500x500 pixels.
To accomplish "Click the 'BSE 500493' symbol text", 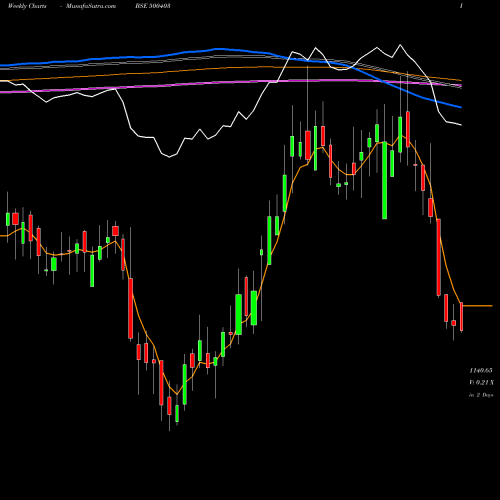I will click(x=153, y=6).
